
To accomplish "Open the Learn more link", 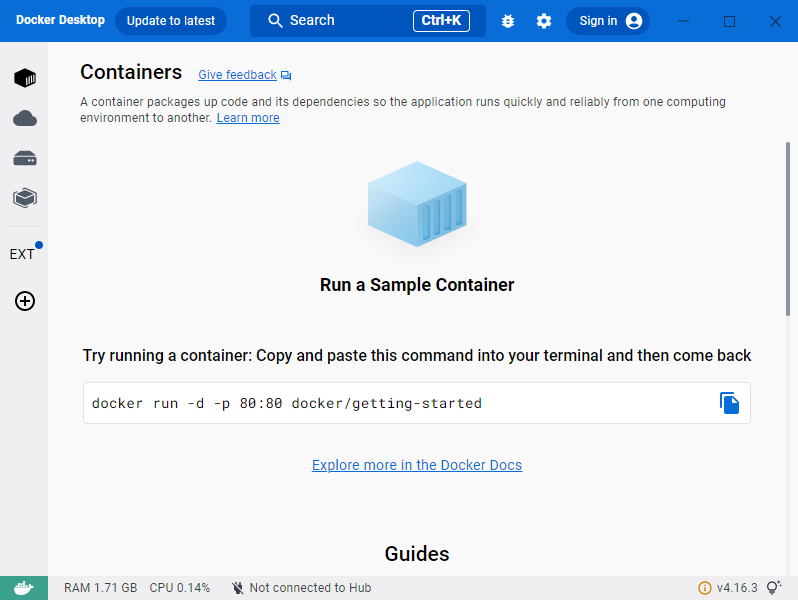I will point(248,118).
